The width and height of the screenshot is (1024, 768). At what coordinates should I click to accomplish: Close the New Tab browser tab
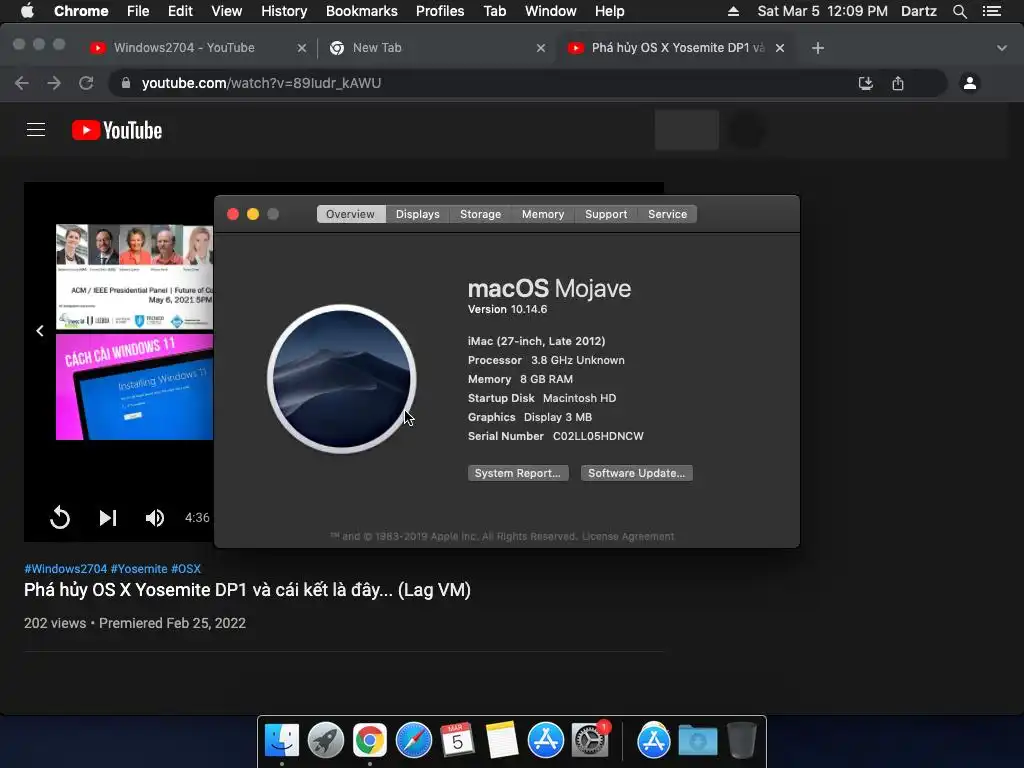[541, 48]
